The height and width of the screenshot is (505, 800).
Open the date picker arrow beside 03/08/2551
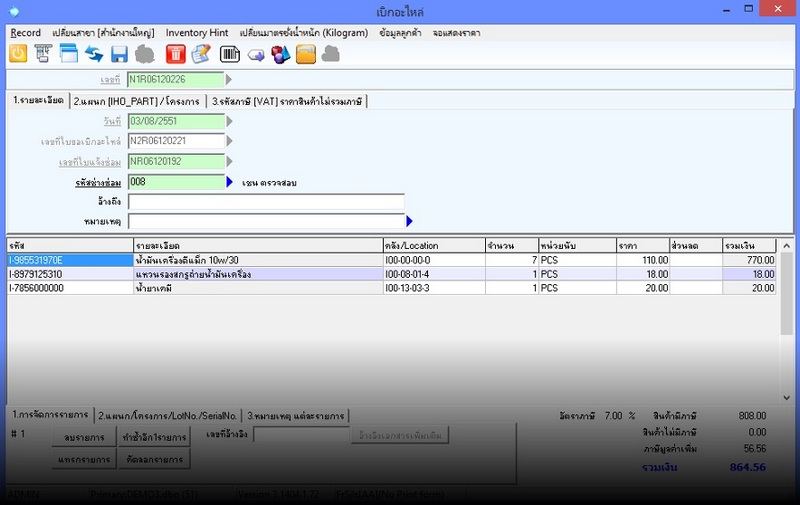[229, 121]
